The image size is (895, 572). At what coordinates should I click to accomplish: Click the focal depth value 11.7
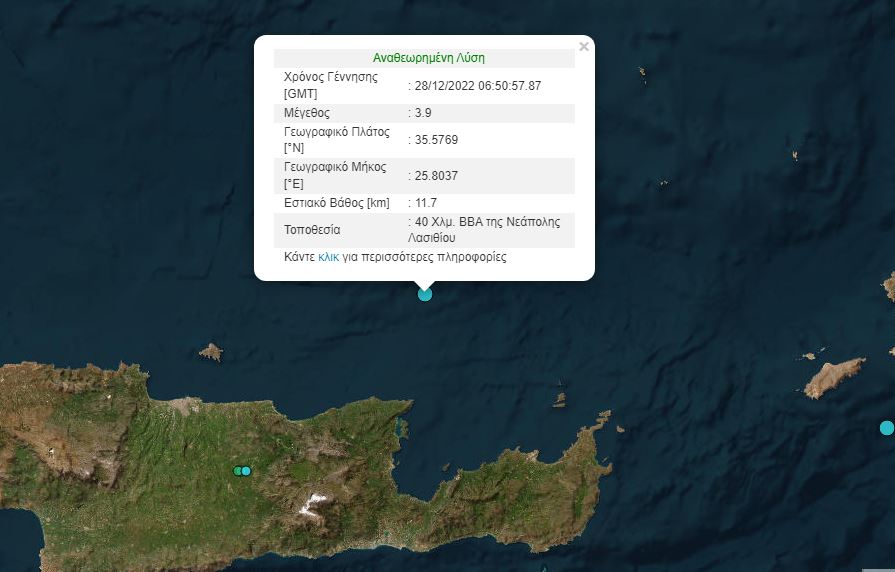tap(427, 203)
